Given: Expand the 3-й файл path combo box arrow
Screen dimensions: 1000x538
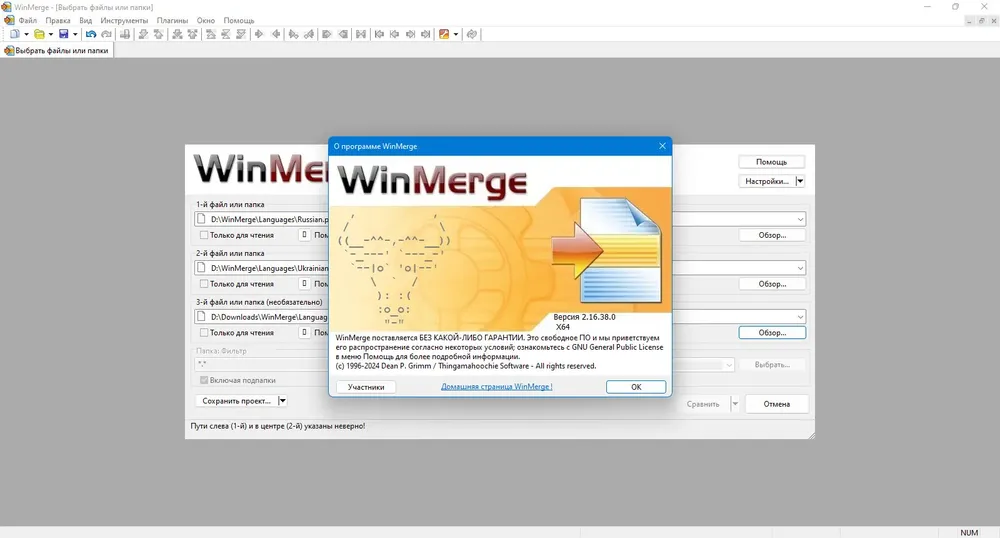Looking at the screenshot, I should (800, 317).
